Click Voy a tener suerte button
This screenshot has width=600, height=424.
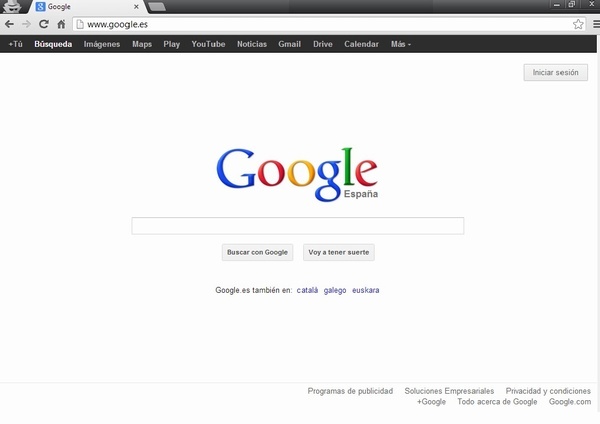(339, 253)
